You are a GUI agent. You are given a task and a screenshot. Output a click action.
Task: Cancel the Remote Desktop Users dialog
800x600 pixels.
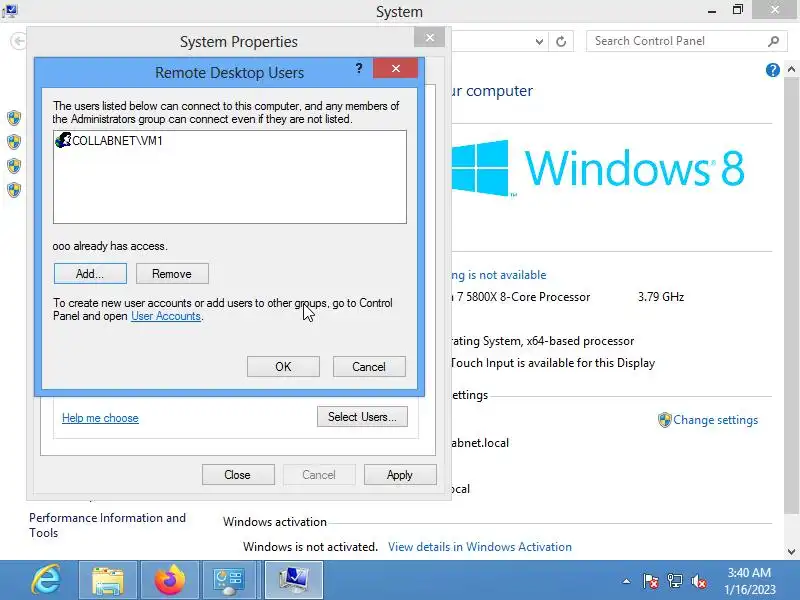coord(369,366)
